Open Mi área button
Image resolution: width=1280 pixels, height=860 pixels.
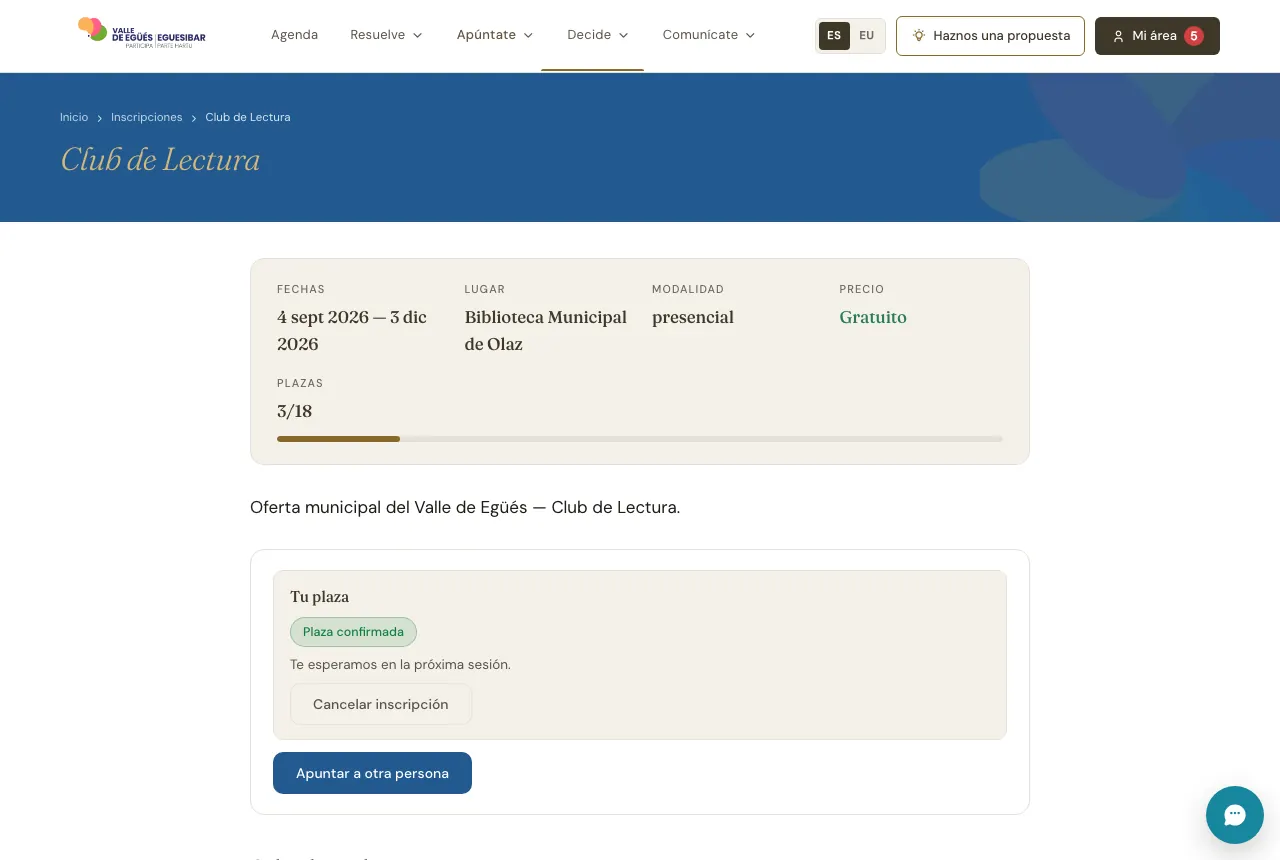point(1157,35)
